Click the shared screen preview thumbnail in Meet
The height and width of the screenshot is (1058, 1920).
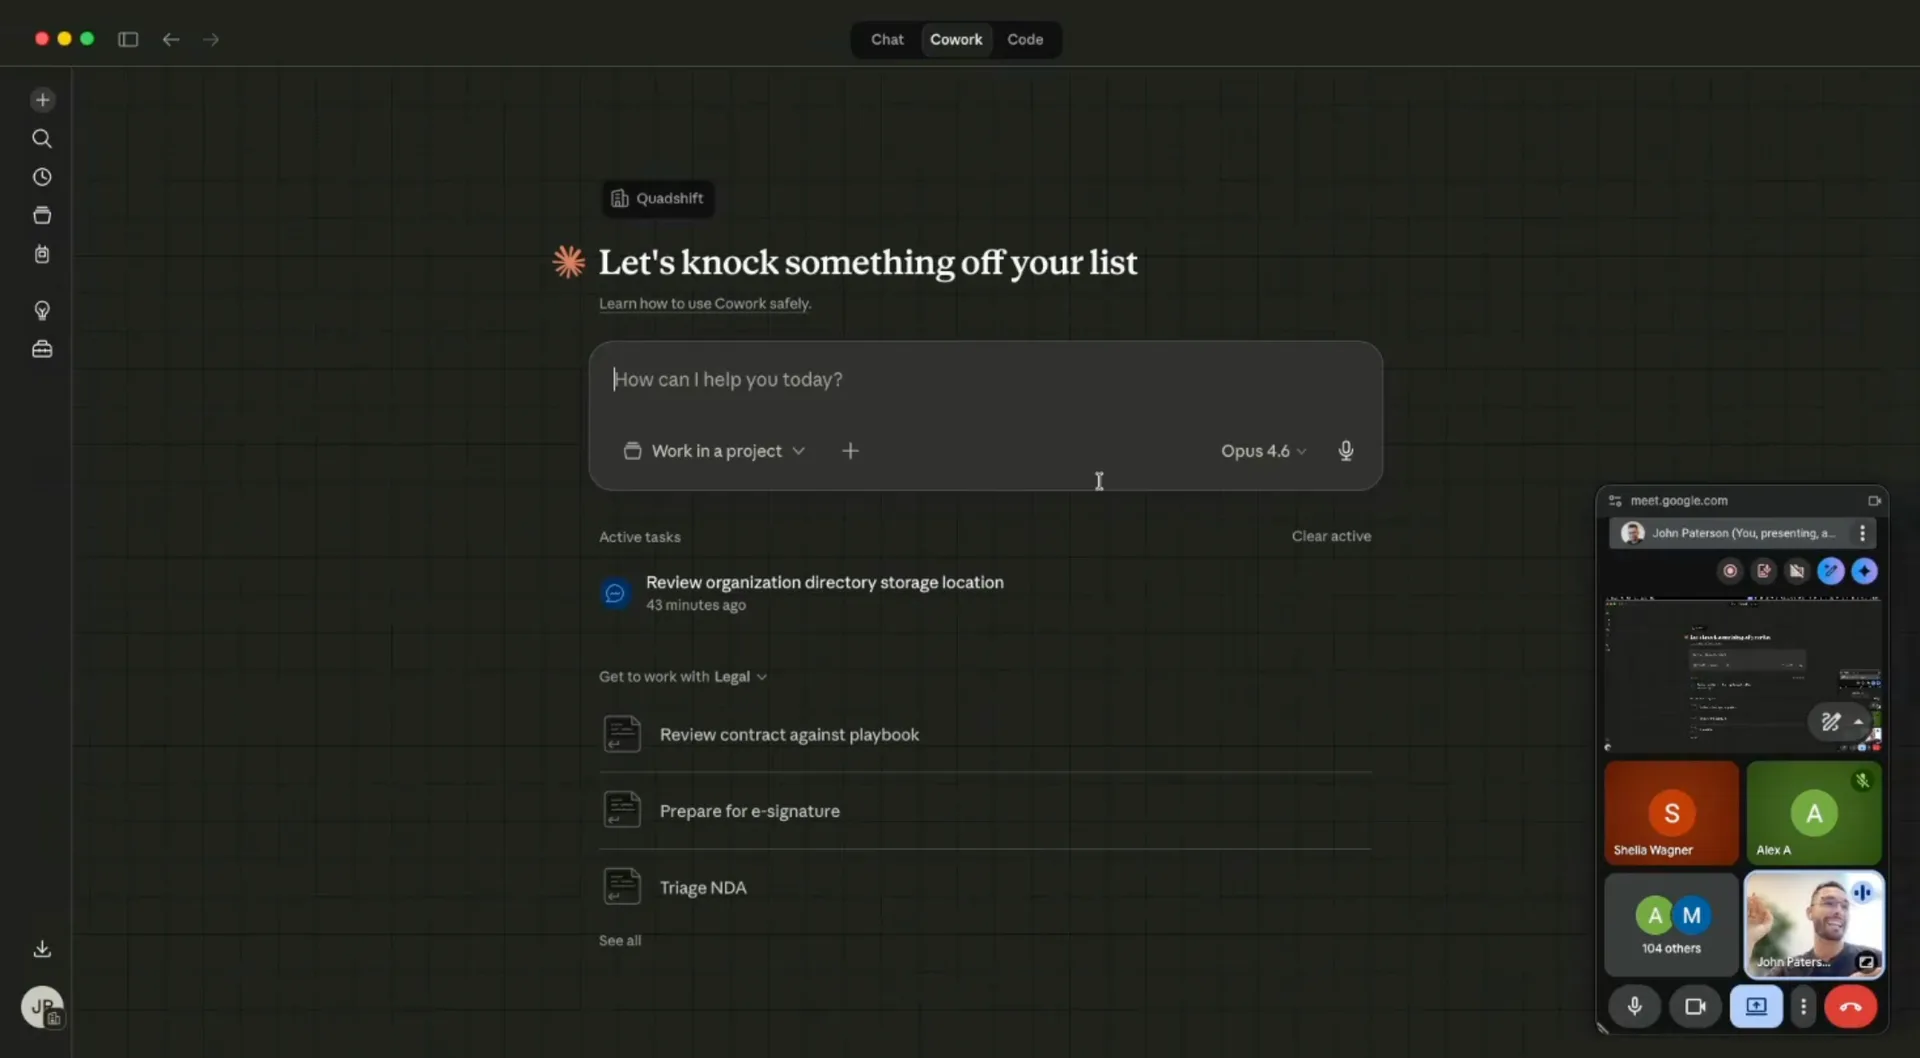click(x=1743, y=674)
